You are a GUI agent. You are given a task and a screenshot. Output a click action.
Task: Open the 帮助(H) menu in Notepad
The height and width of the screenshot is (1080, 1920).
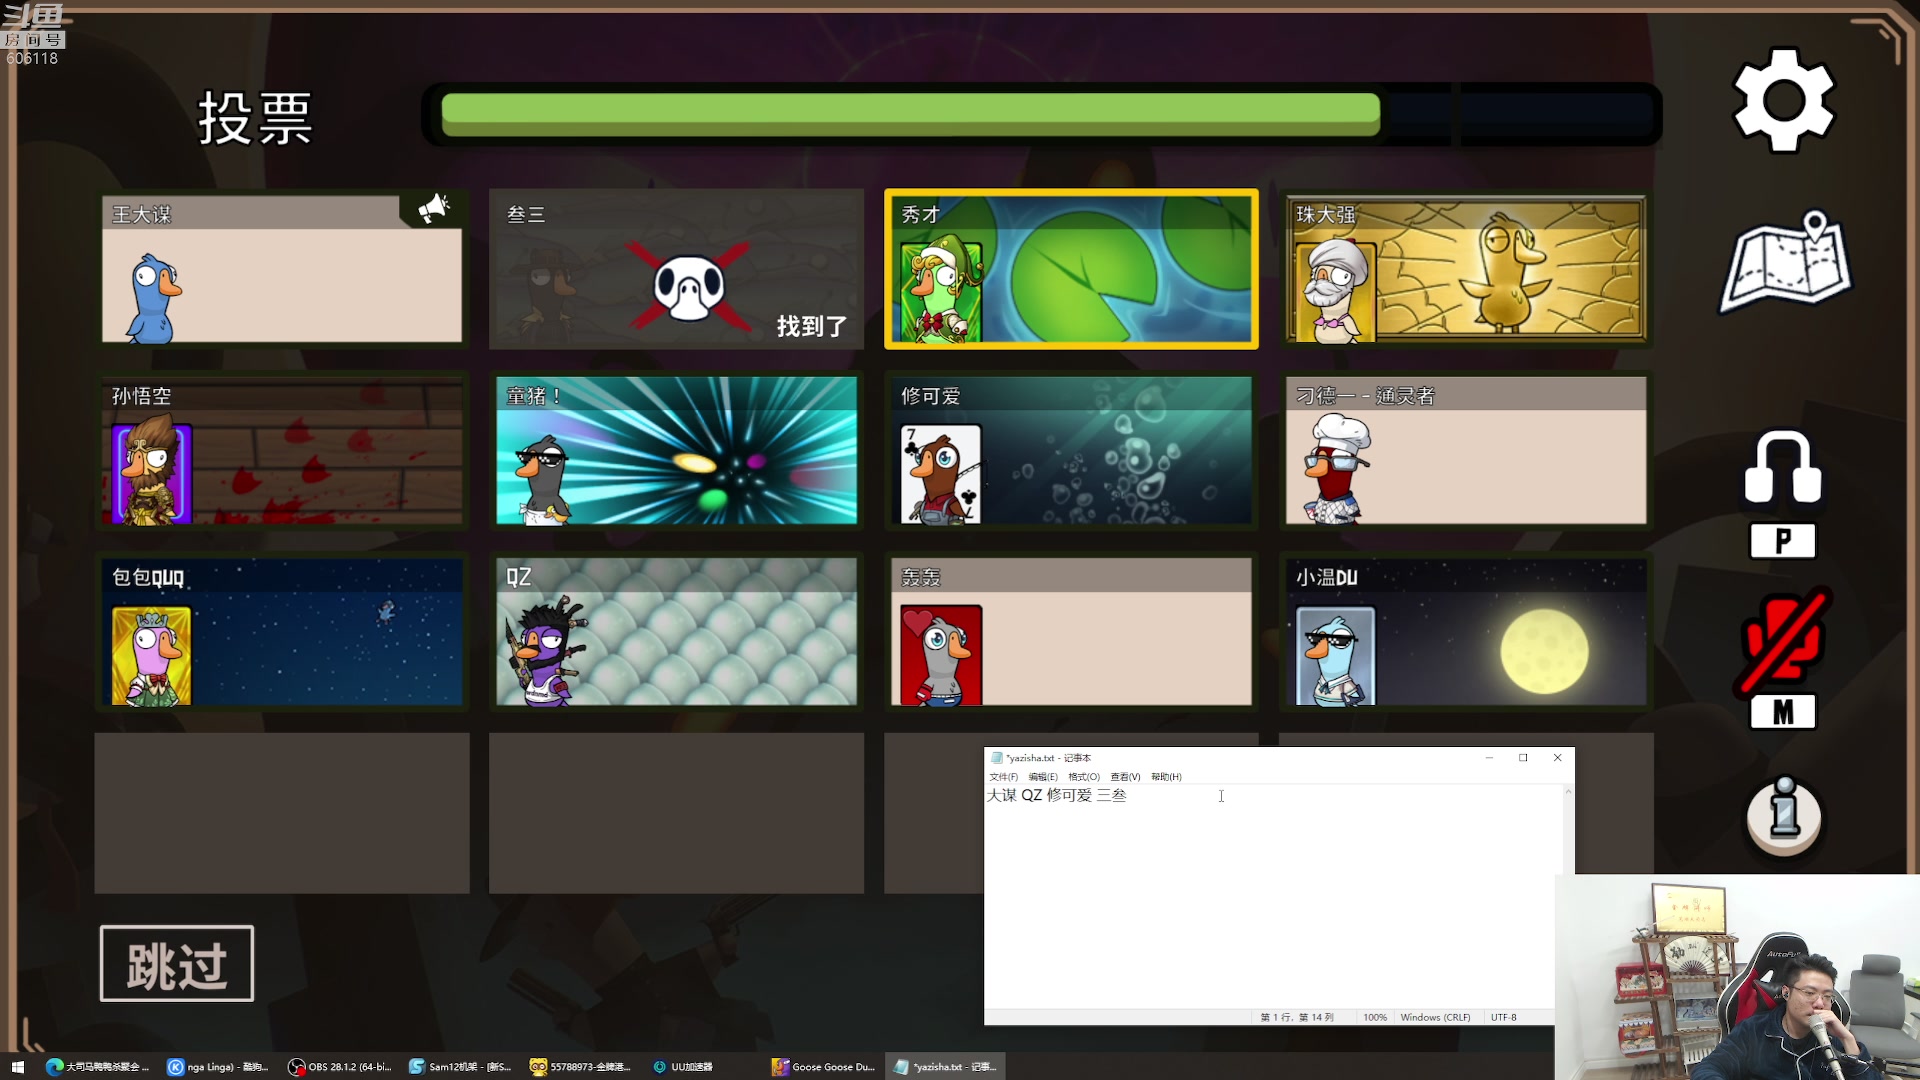pyautogui.click(x=1166, y=777)
